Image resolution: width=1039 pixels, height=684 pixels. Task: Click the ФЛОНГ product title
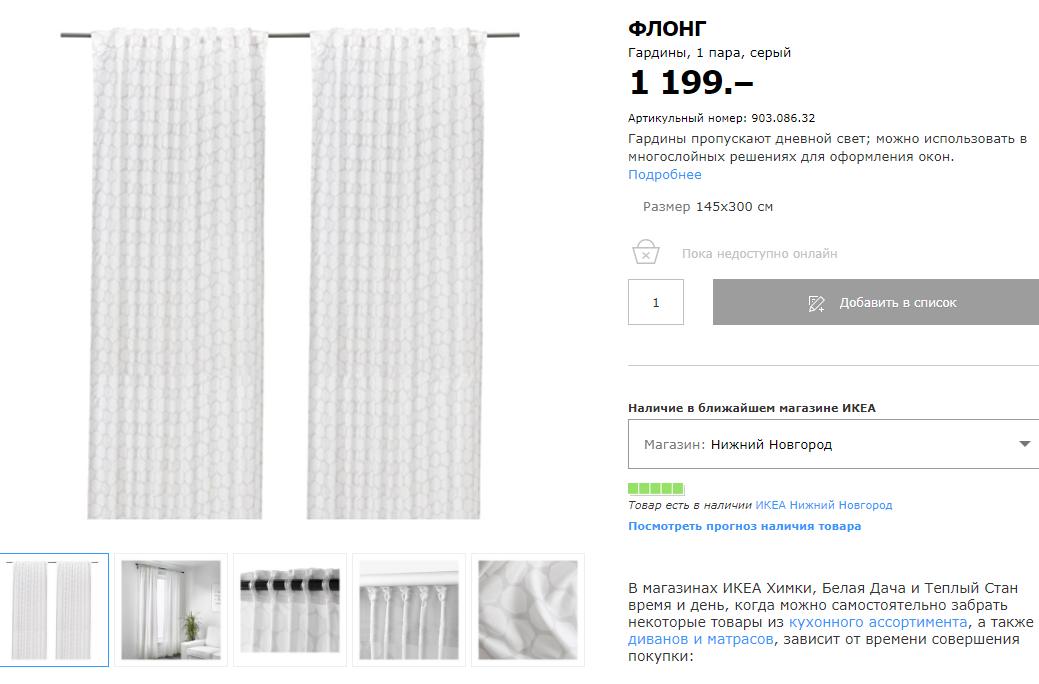coord(667,28)
